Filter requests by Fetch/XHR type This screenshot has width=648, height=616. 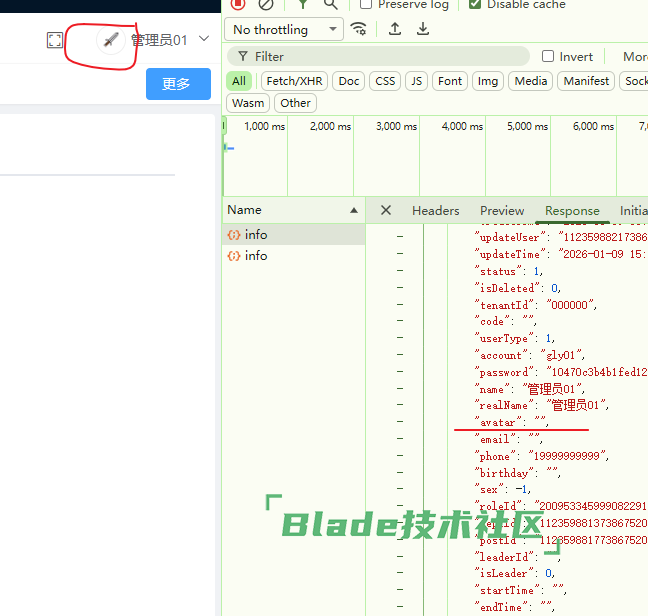coord(294,81)
